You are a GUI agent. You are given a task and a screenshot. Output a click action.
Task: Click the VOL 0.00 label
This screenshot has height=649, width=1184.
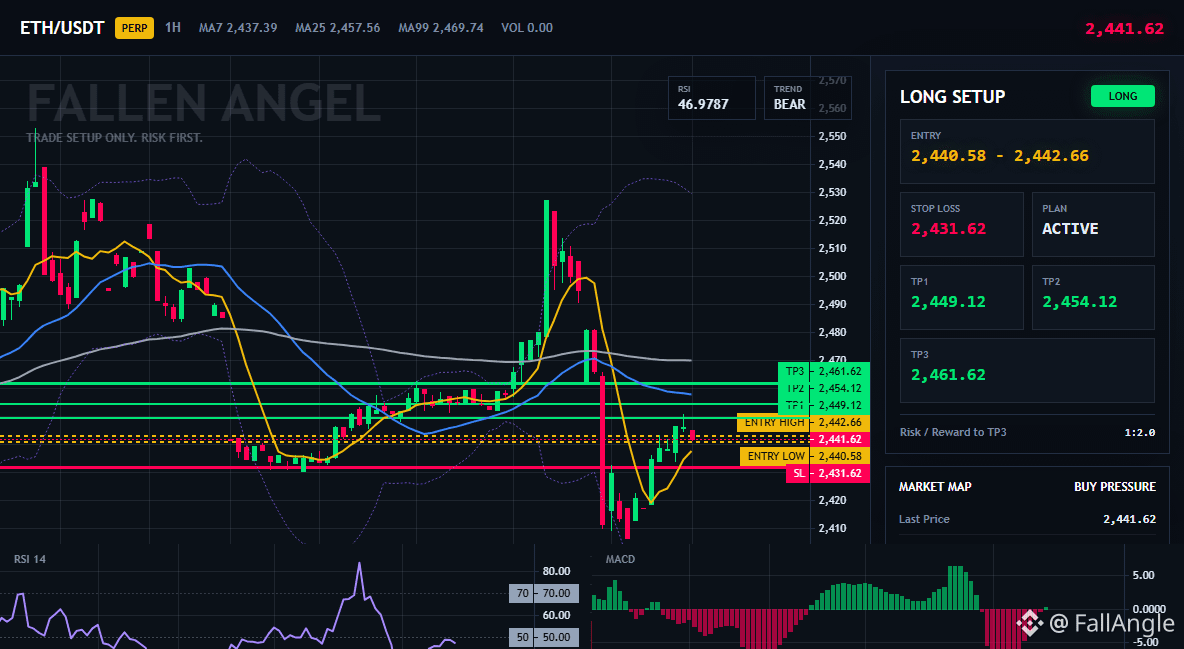pos(527,28)
